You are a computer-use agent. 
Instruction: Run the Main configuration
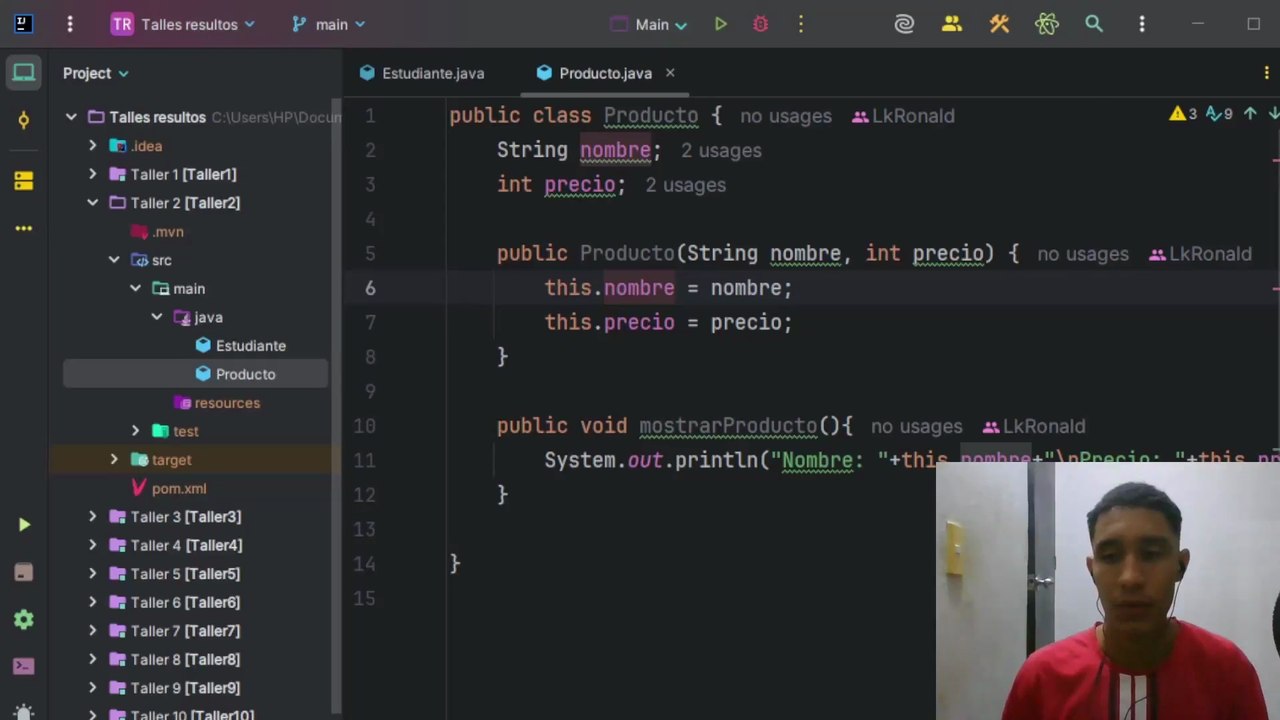tap(721, 24)
